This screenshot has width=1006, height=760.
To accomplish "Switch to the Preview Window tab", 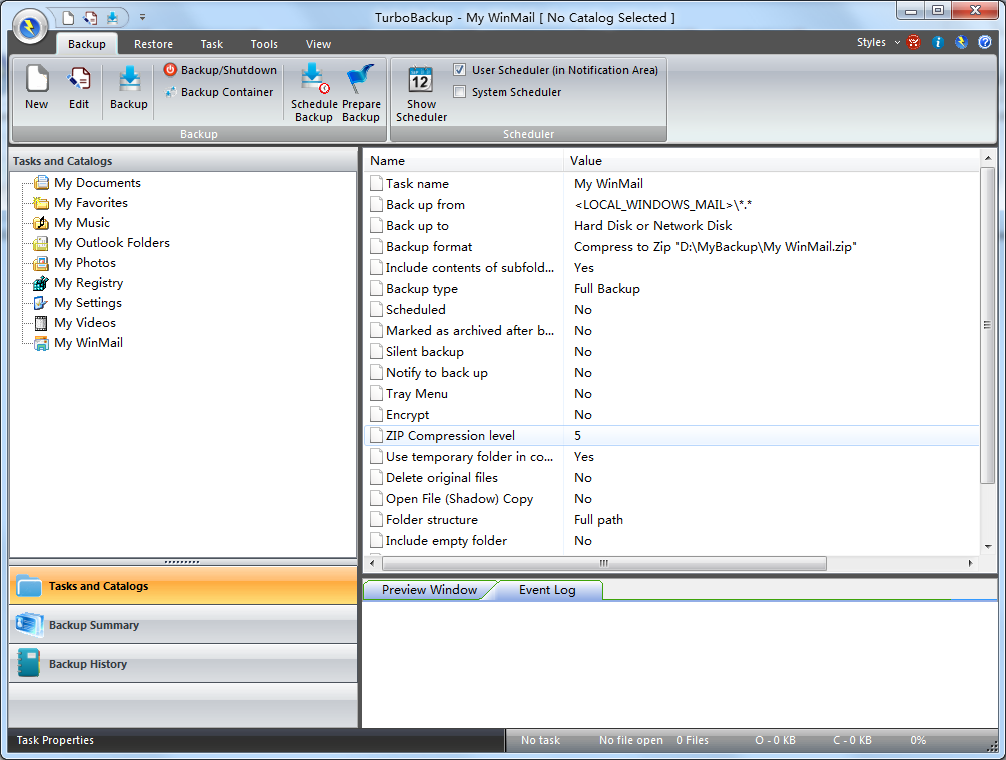I will point(429,590).
